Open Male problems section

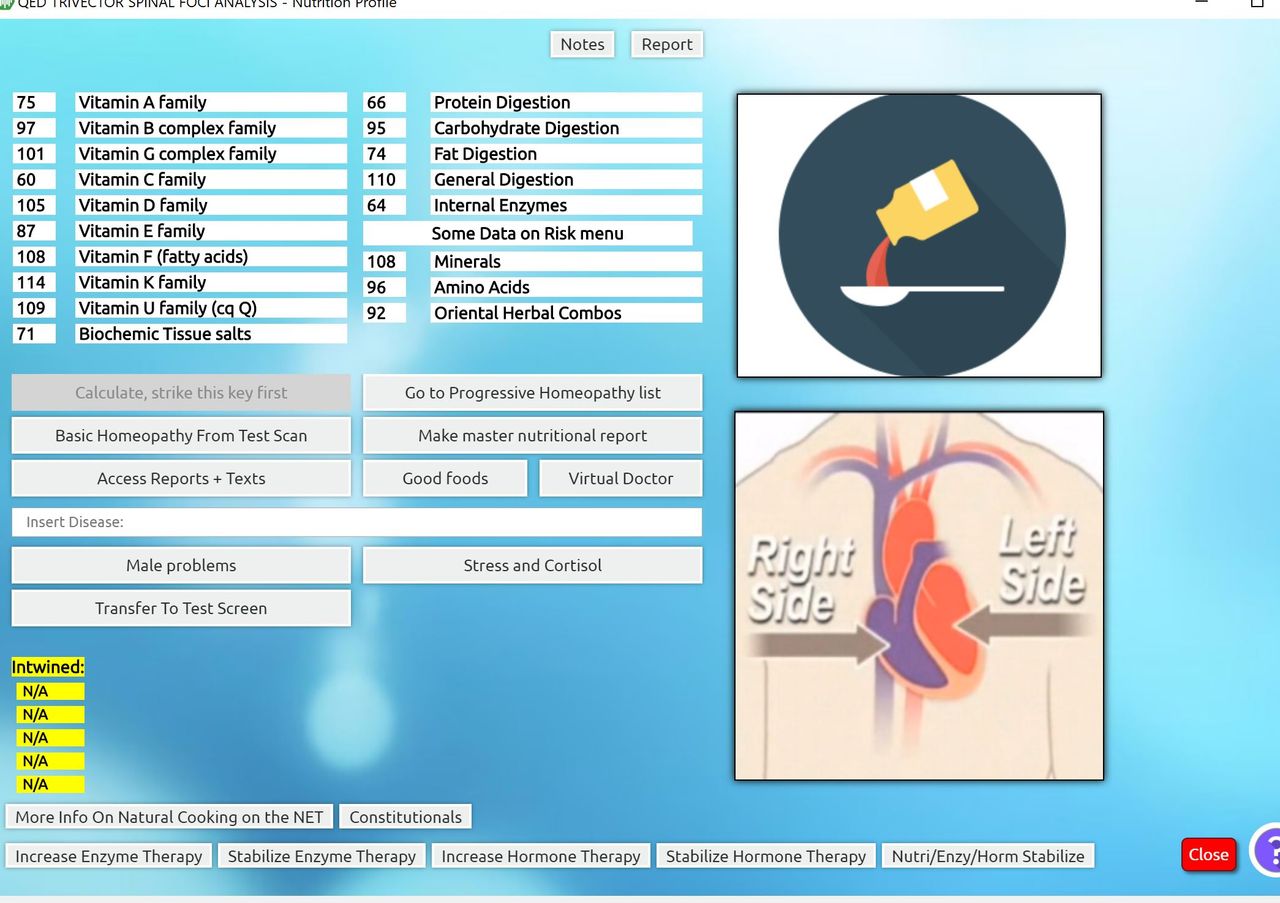click(181, 566)
